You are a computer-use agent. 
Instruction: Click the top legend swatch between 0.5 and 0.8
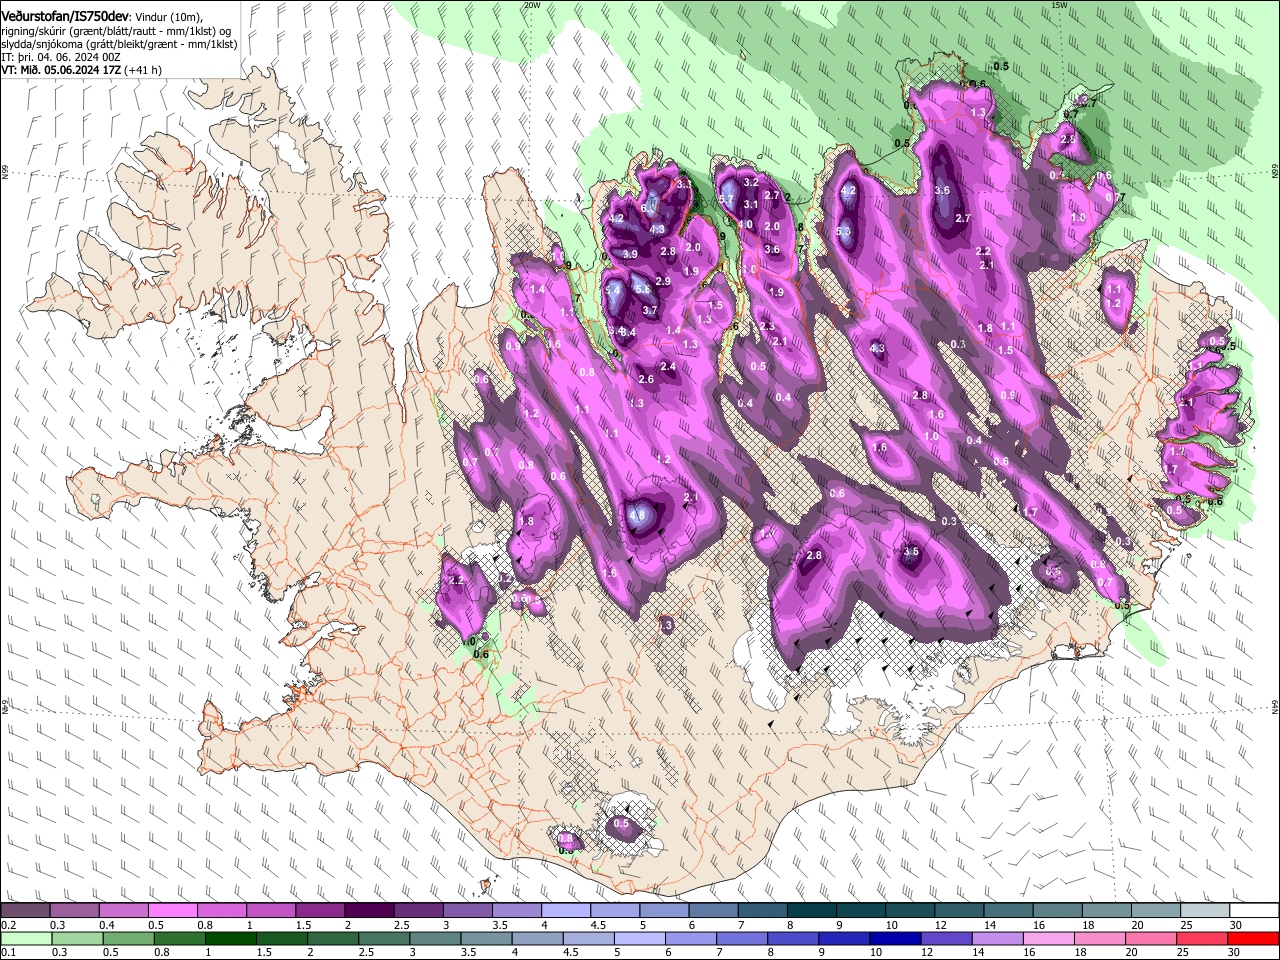(x=171, y=911)
